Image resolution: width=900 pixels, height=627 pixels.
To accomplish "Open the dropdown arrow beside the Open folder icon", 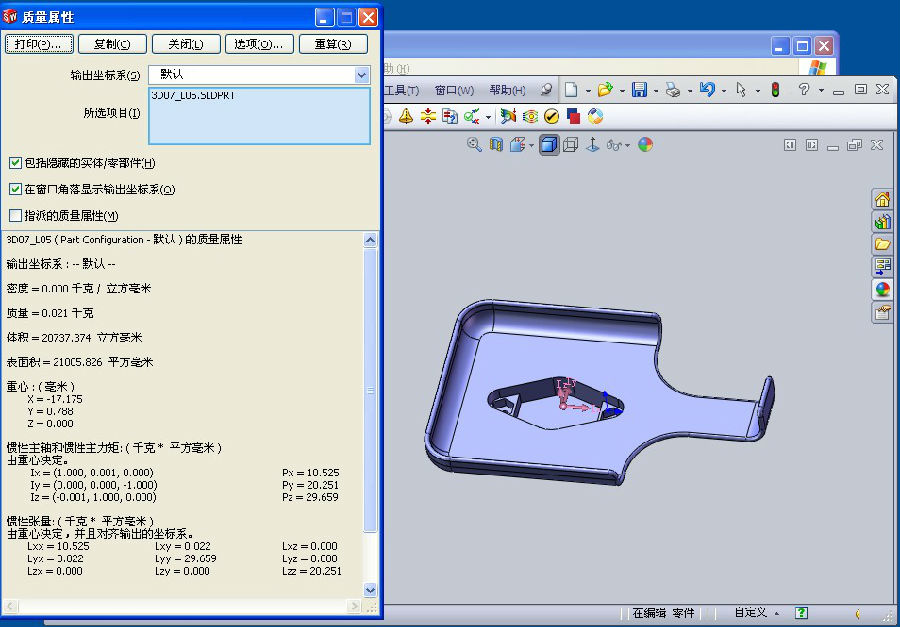I will click(621, 90).
